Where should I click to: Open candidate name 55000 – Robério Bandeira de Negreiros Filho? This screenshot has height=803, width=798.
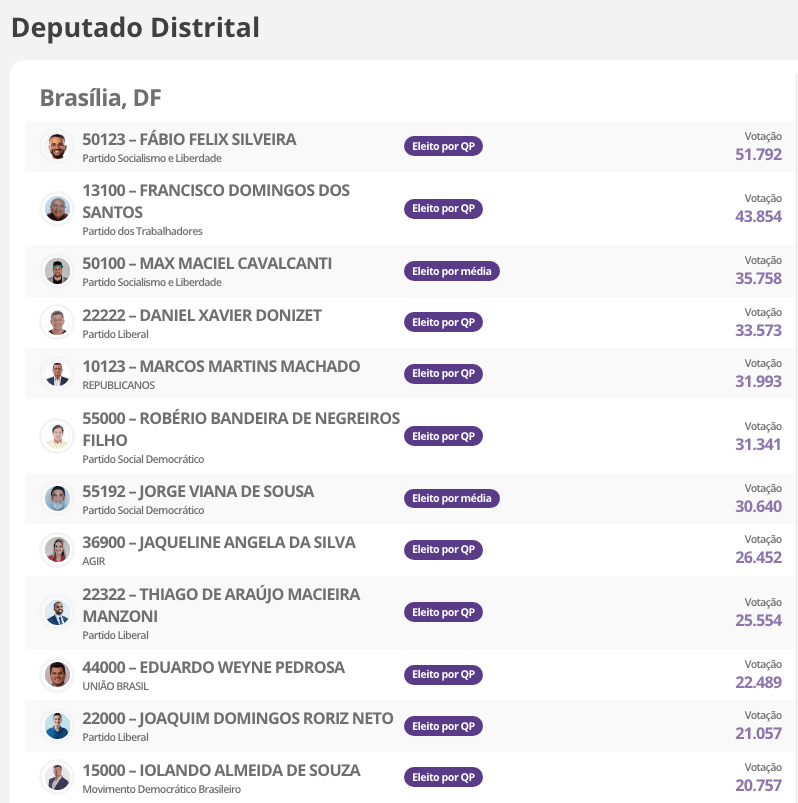point(240,429)
